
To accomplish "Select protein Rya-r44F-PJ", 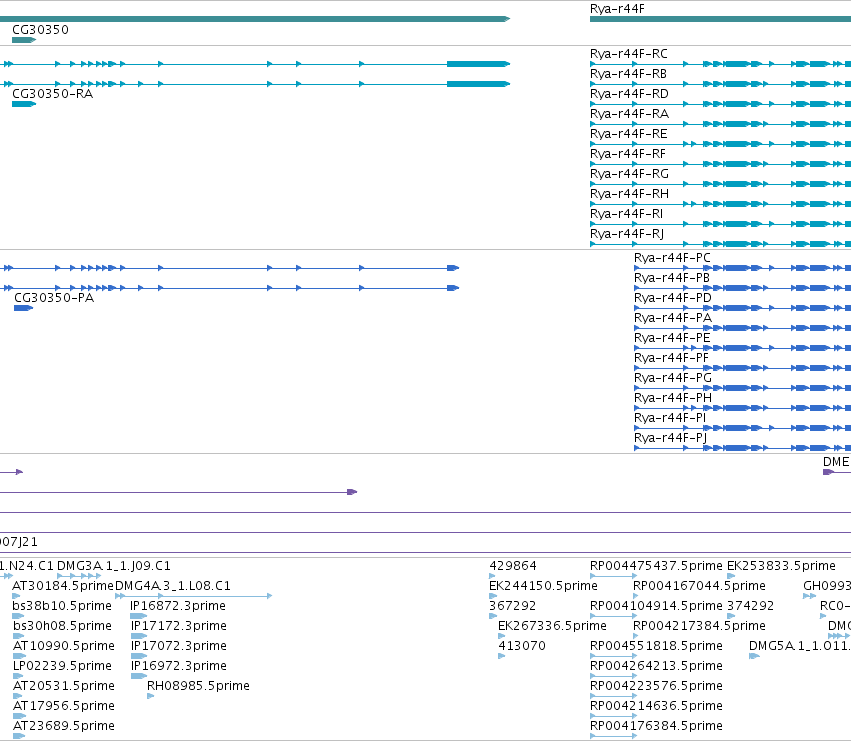I will coord(670,438).
